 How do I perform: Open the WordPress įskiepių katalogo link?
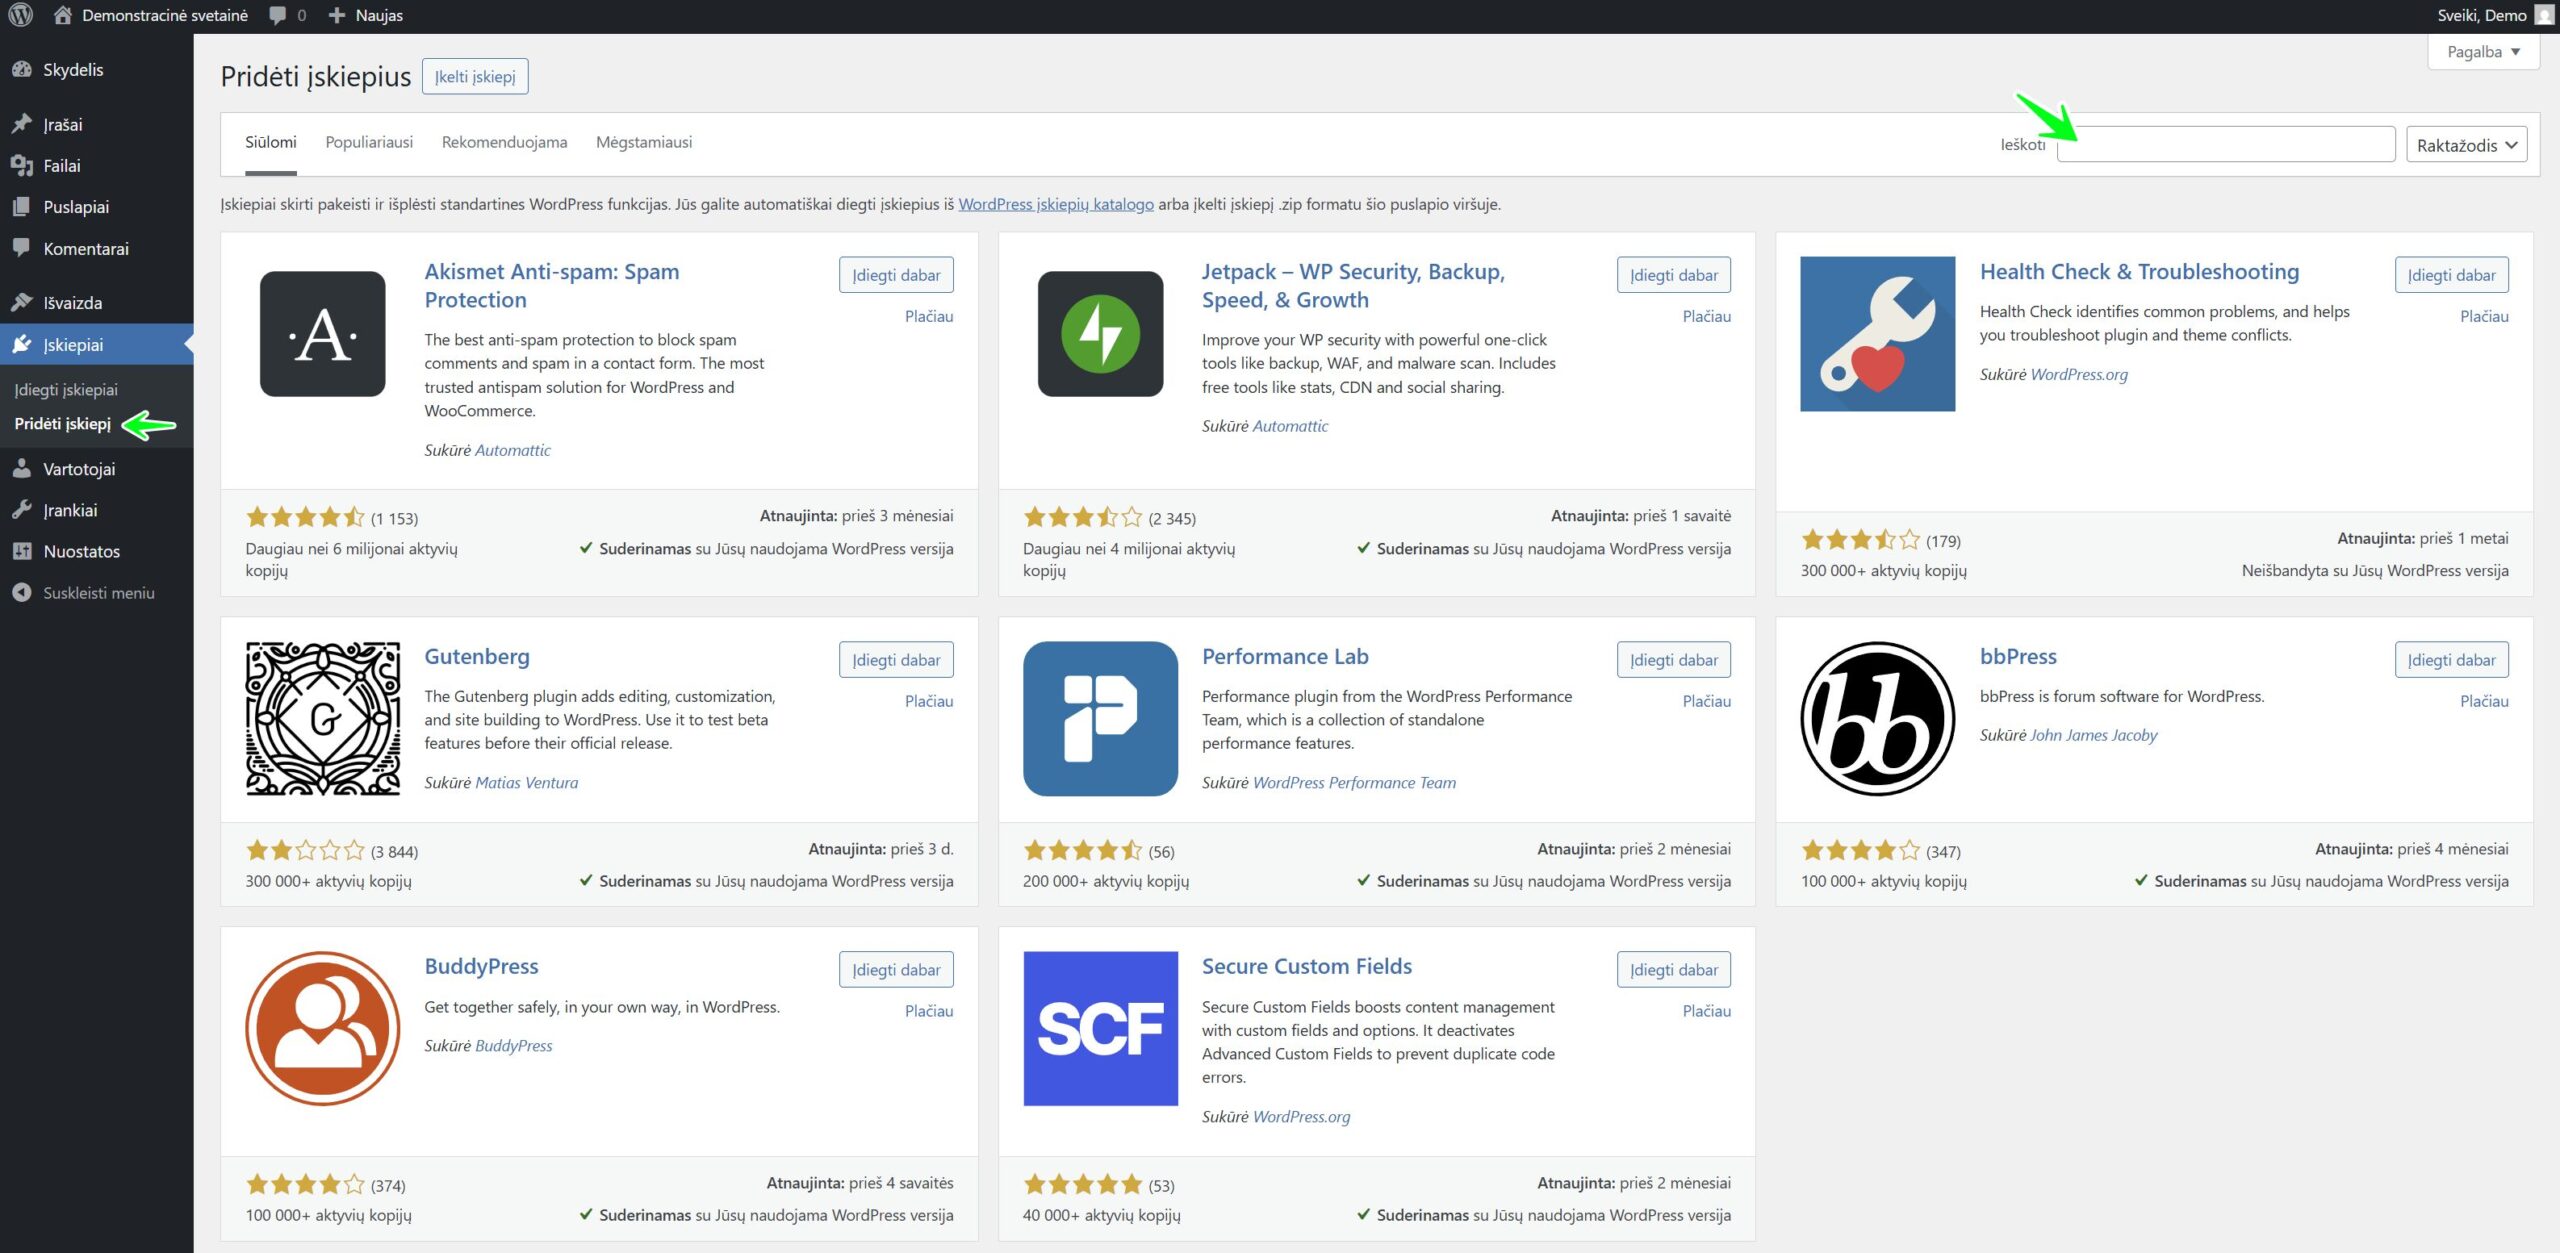1055,204
